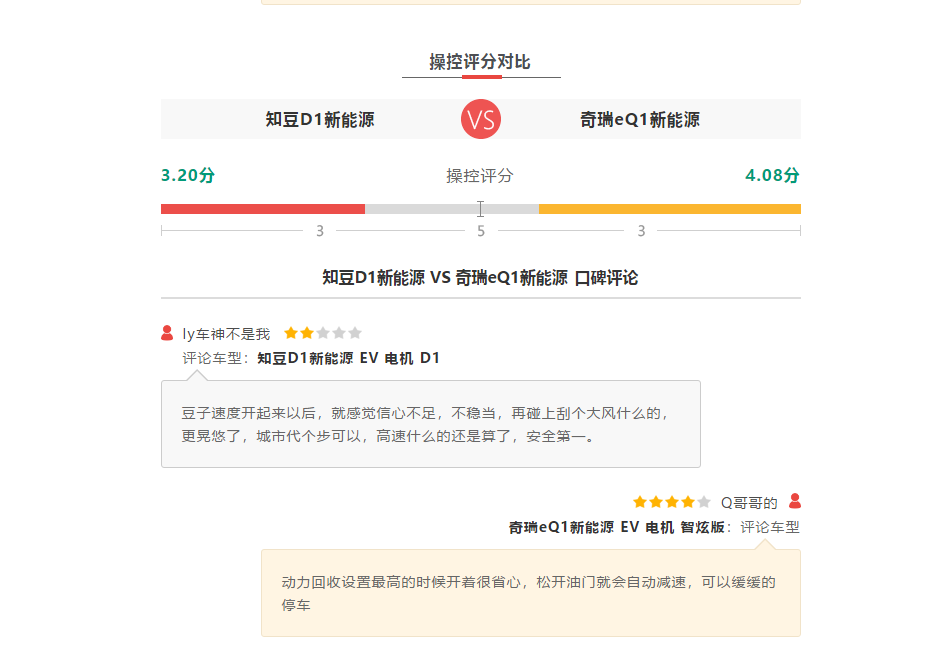Click the red VS badge icon
Viewport: 933px width, 663px height.
pyautogui.click(x=481, y=120)
